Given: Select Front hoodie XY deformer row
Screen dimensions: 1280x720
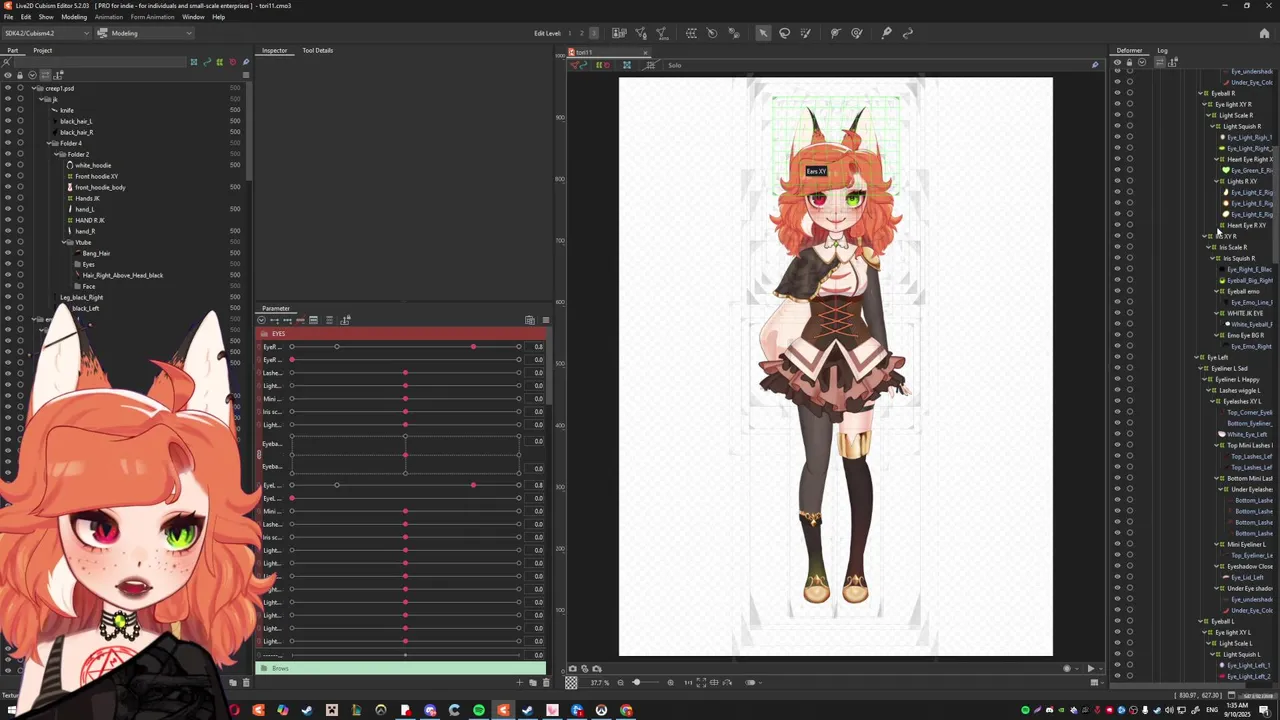Looking at the screenshot, I should (97, 176).
